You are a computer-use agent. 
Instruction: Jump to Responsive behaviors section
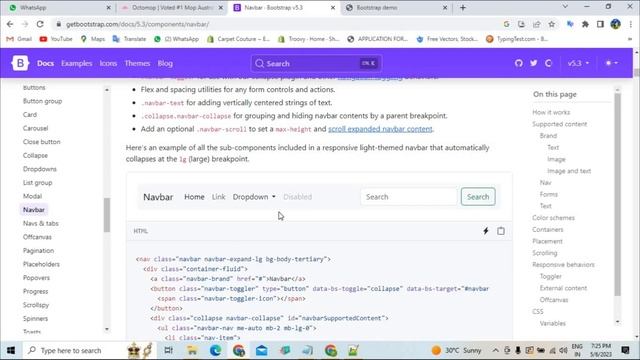pos(563,264)
